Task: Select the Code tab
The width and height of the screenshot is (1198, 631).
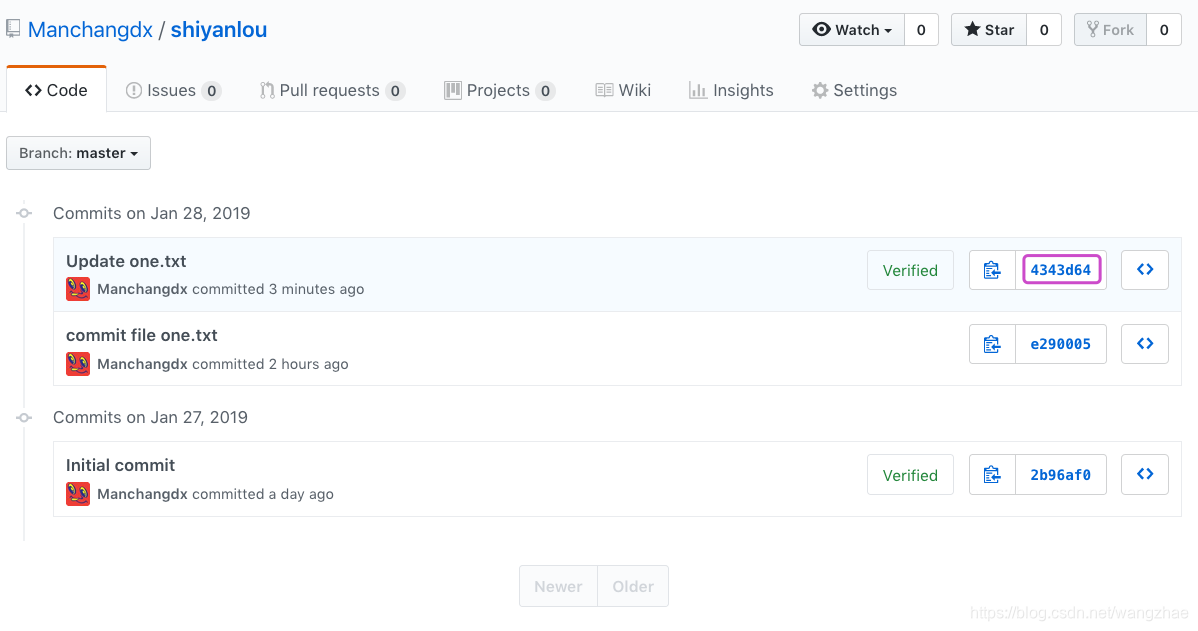Action: [57, 90]
